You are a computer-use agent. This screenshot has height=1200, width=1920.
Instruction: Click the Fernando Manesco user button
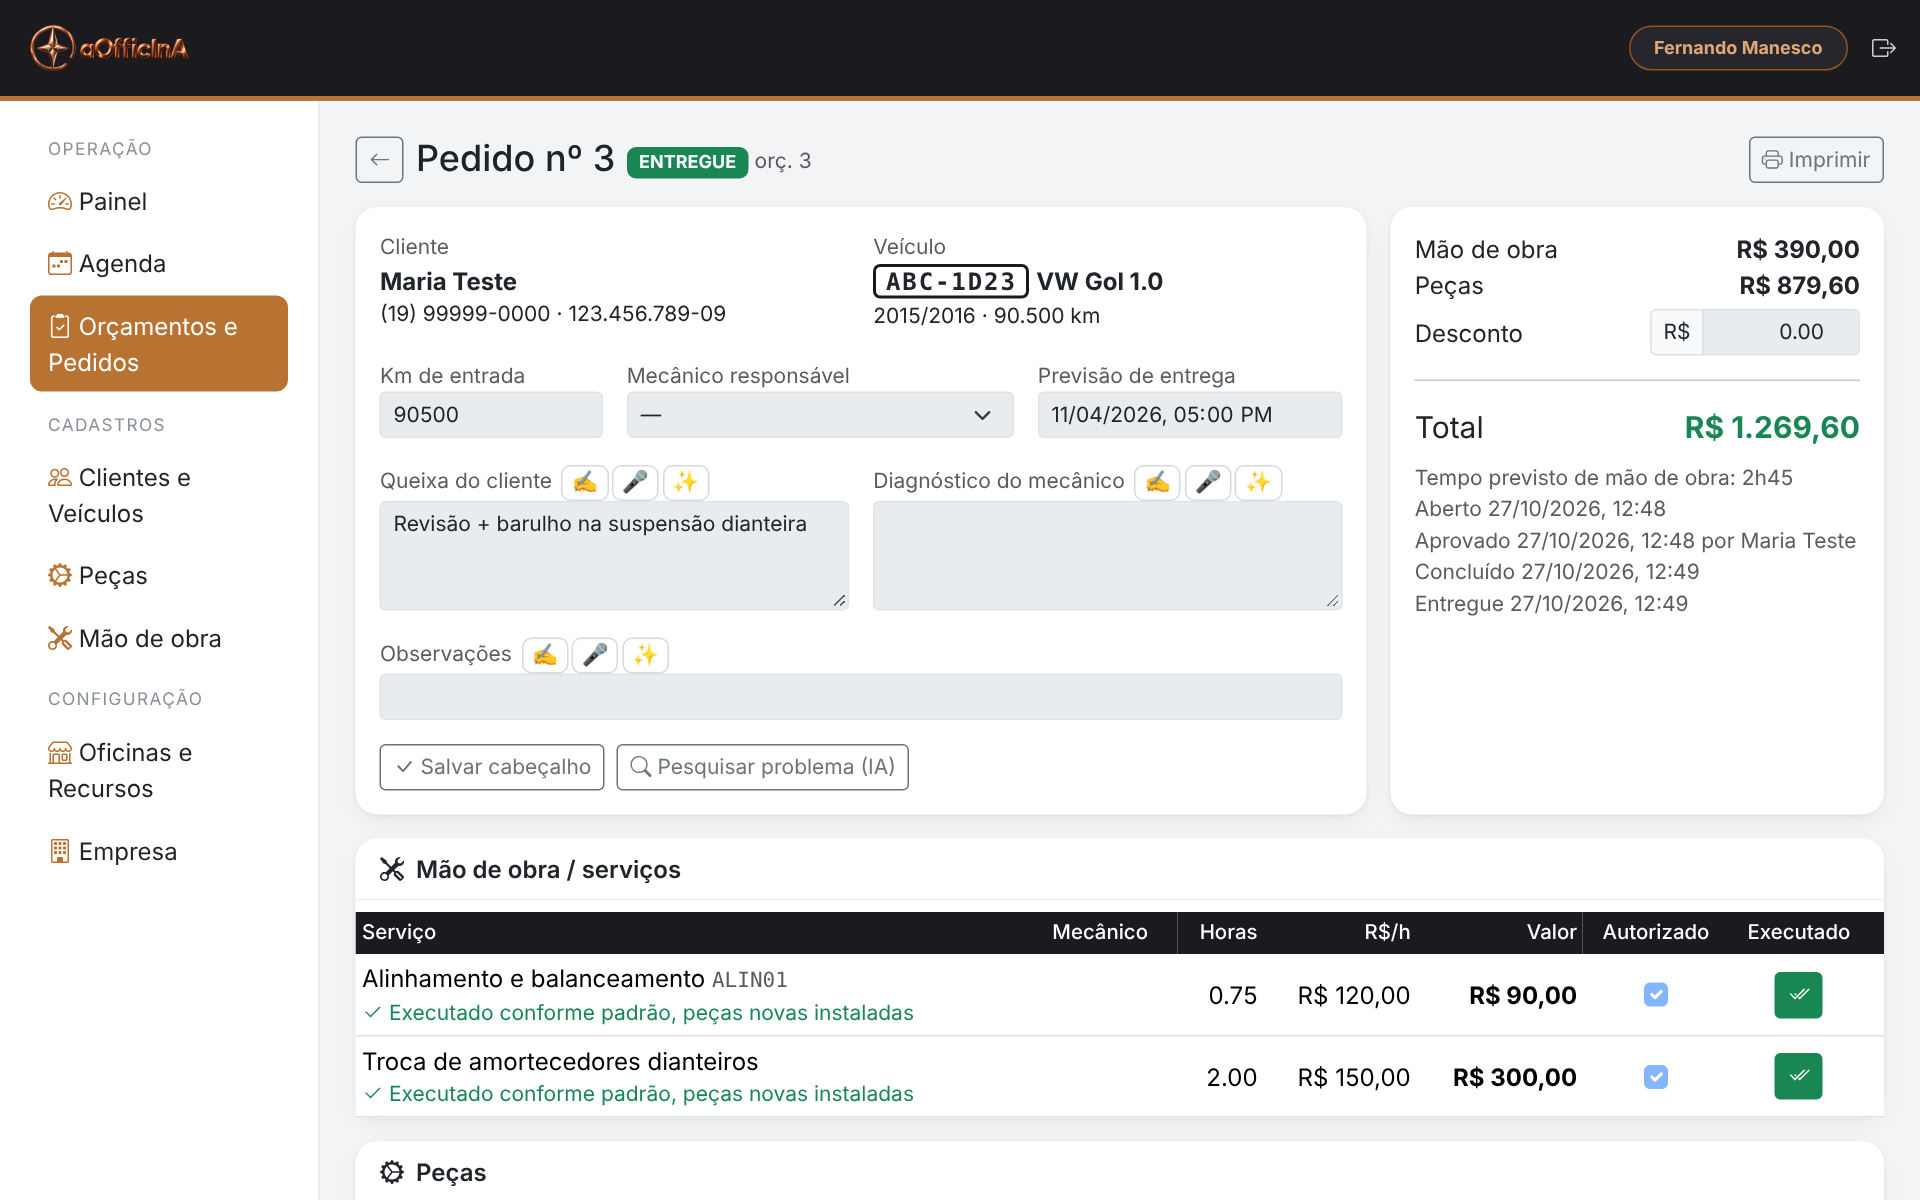(x=1738, y=48)
